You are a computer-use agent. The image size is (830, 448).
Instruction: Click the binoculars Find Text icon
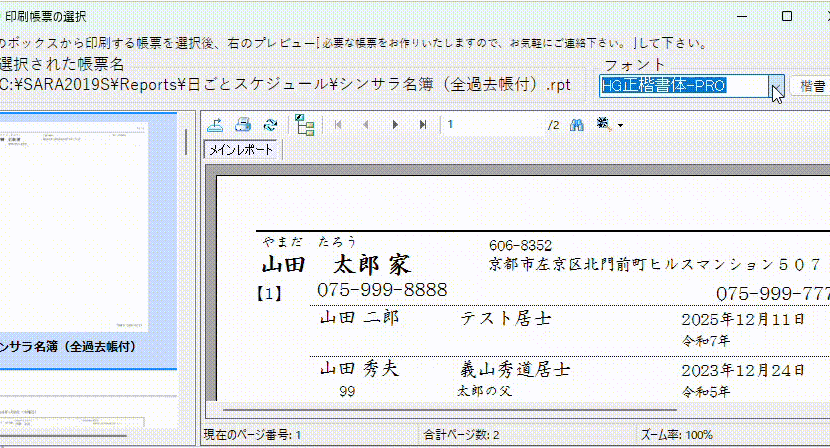click(576, 125)
